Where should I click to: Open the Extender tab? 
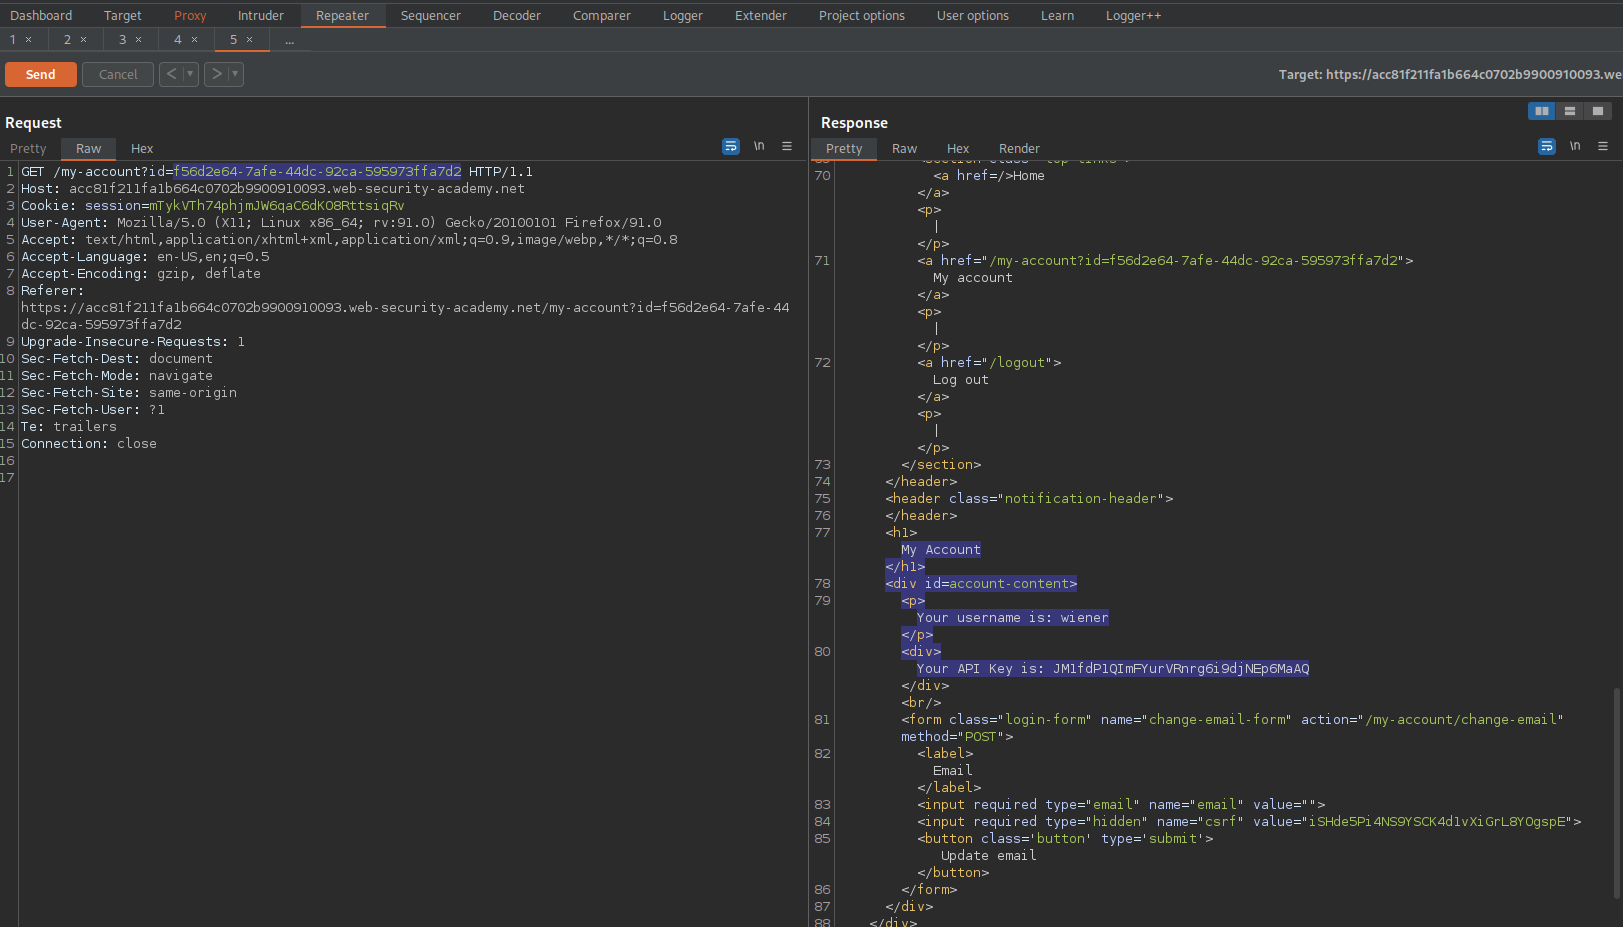(x=761, y=15)
